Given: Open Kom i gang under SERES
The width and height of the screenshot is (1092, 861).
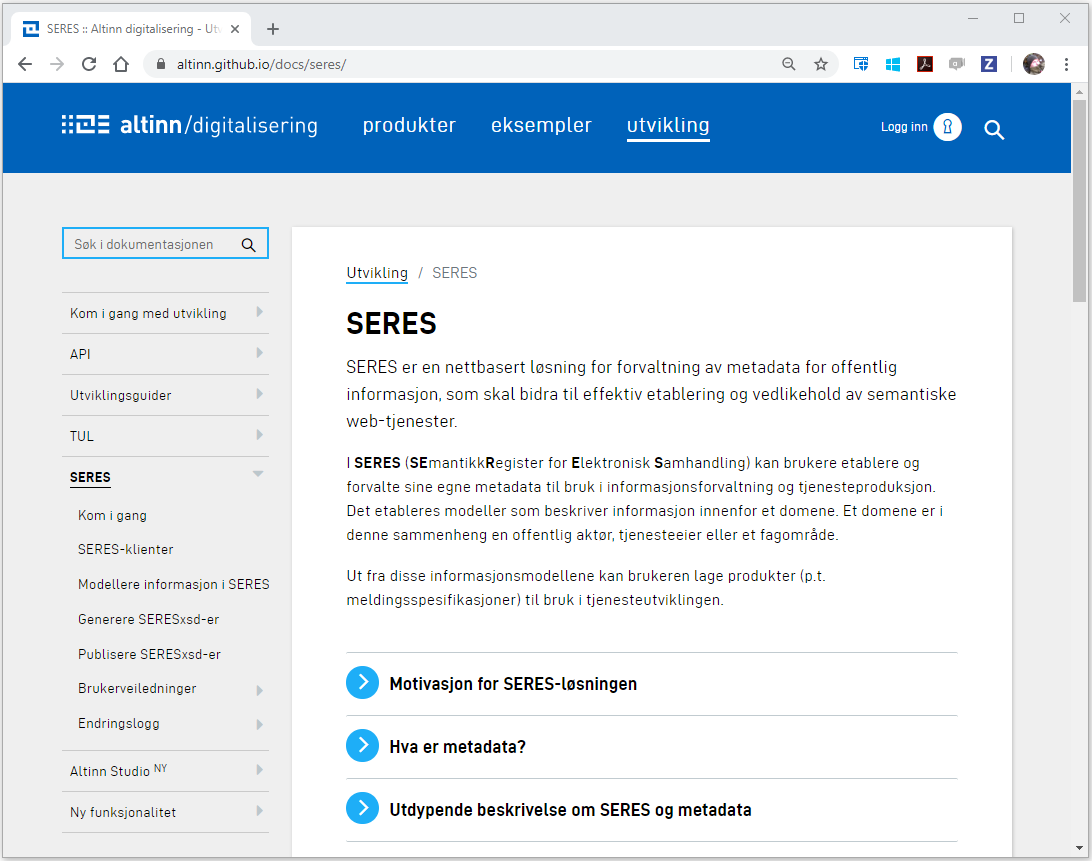Looking at the screenshot, I should (112, 515).
